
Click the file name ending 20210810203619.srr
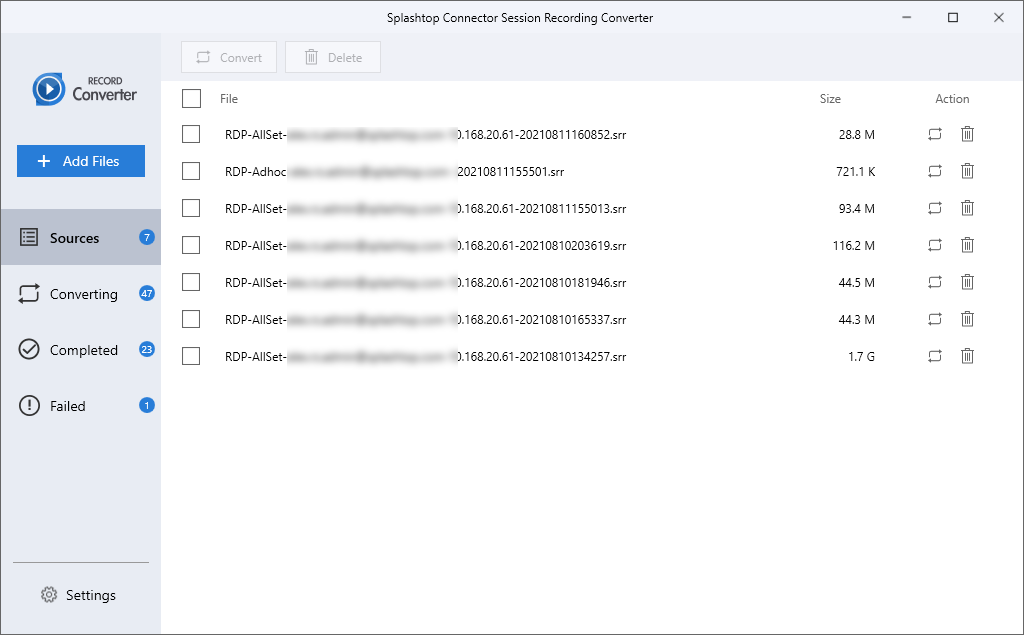pos(425,246)
